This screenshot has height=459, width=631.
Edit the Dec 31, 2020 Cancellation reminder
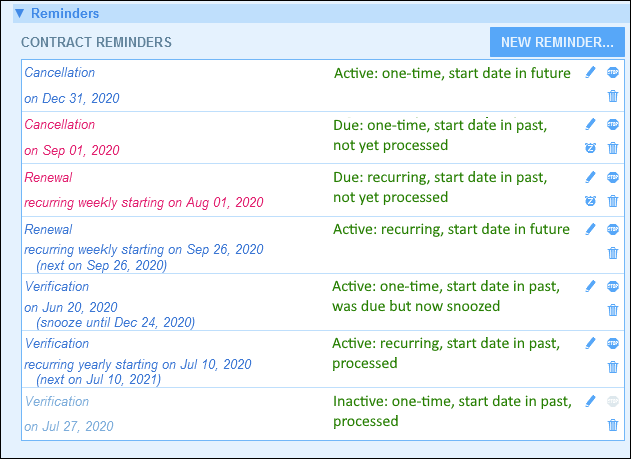tap(591, 72)
